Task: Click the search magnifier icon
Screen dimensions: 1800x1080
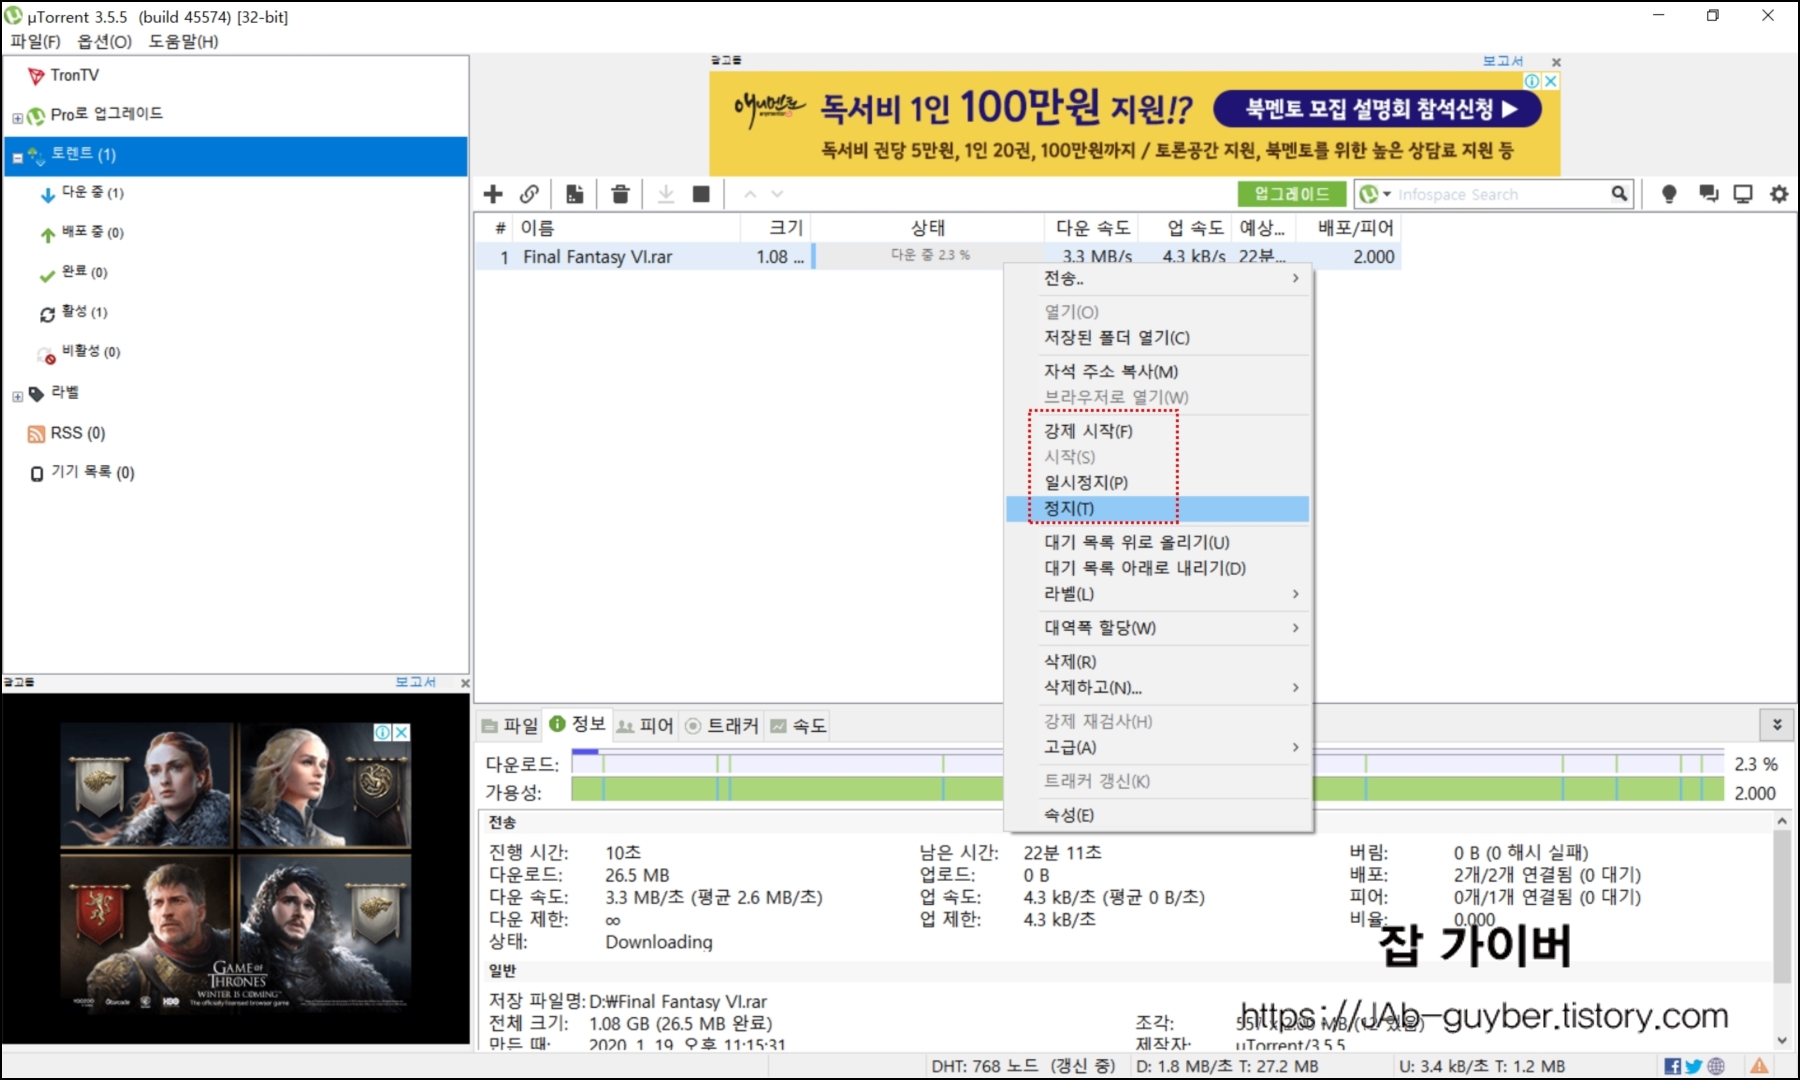Action: click(x=1619, y=194)
